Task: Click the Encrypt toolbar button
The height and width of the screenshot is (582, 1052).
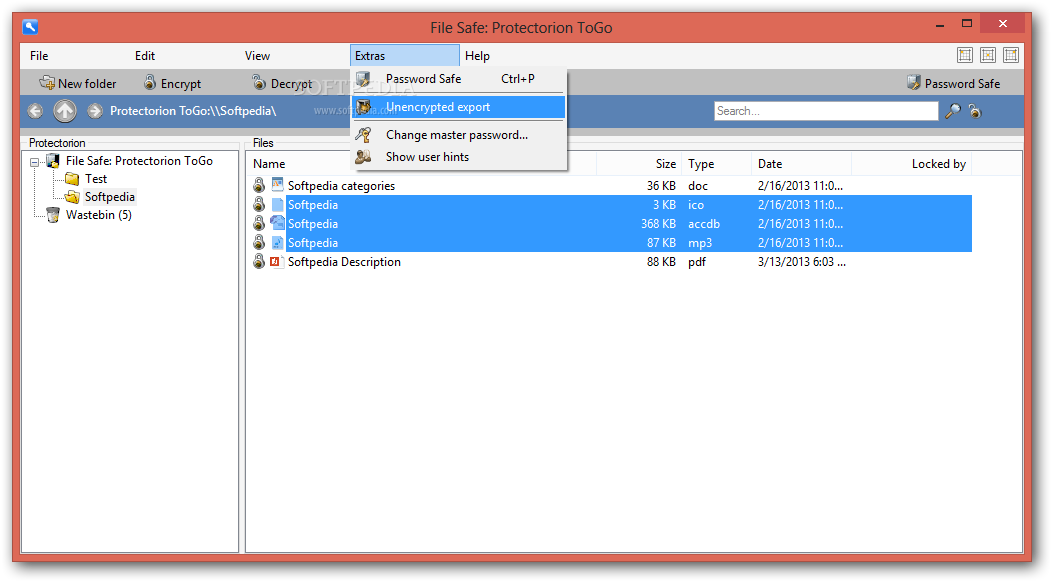Action: point(172,83)
